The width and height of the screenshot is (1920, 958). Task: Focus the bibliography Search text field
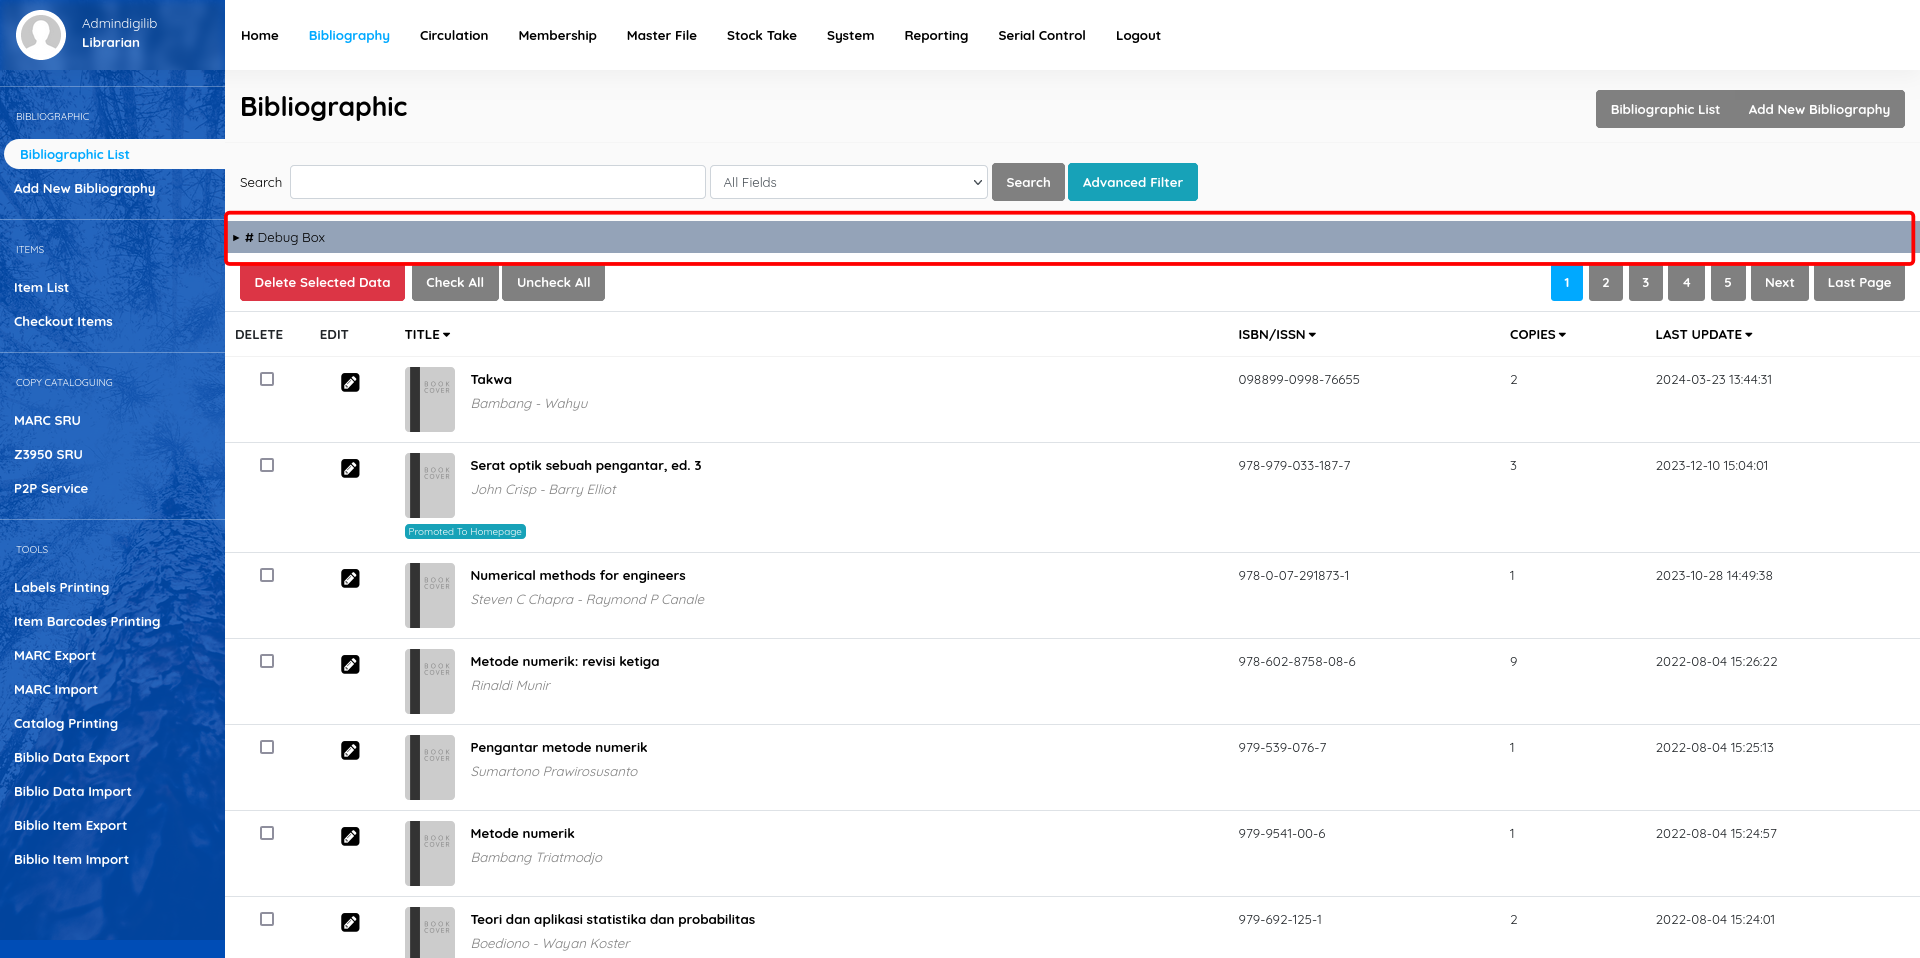pos(497,182)
